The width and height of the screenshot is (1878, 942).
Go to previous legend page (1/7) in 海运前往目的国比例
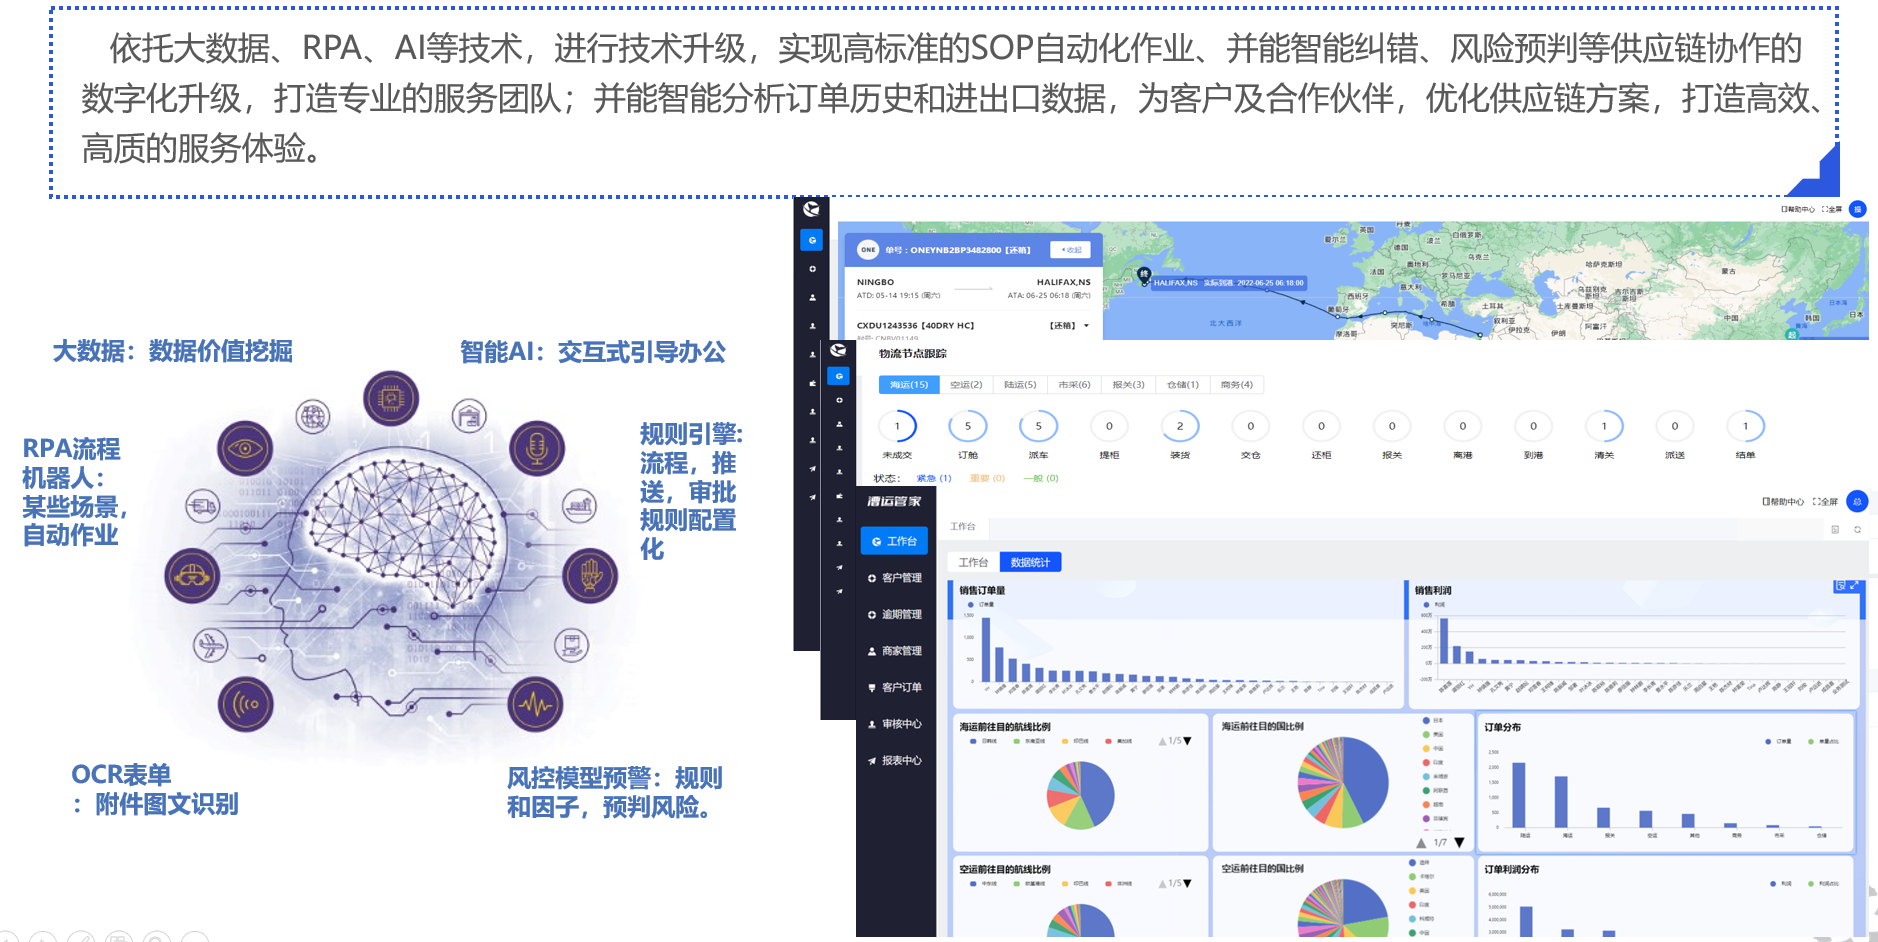coord(1421,843)
